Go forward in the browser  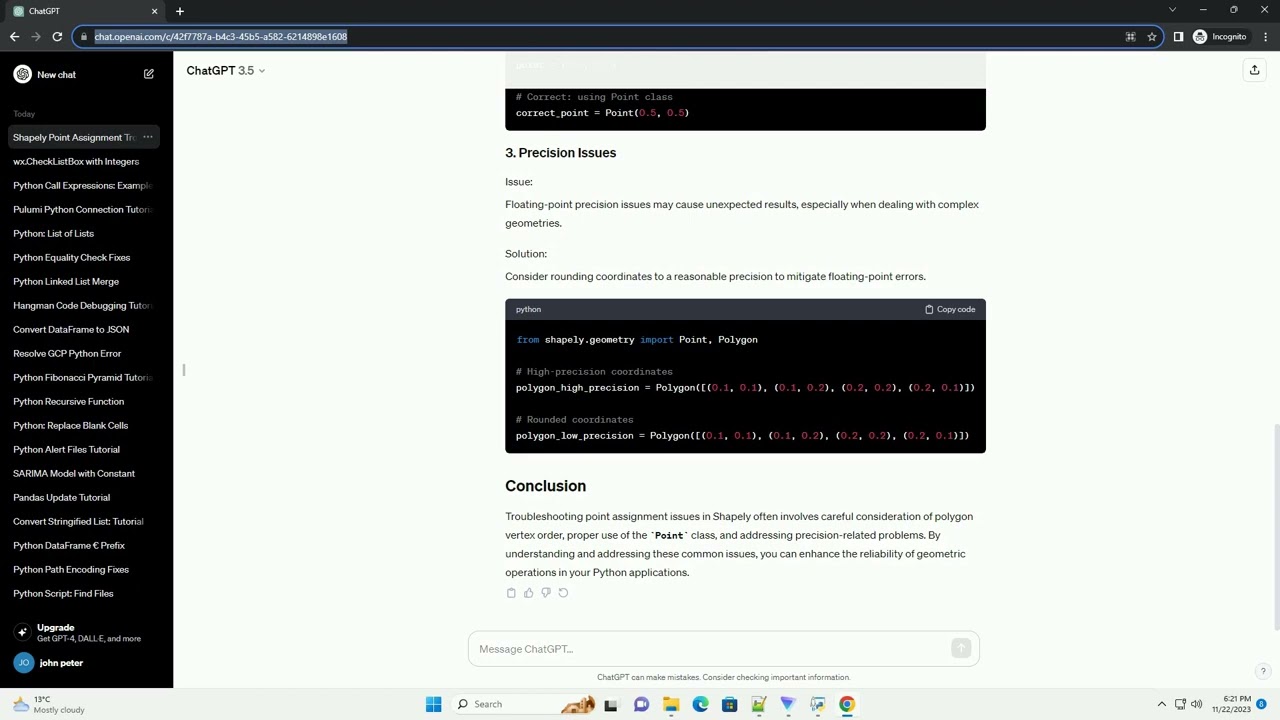[36, 36]
